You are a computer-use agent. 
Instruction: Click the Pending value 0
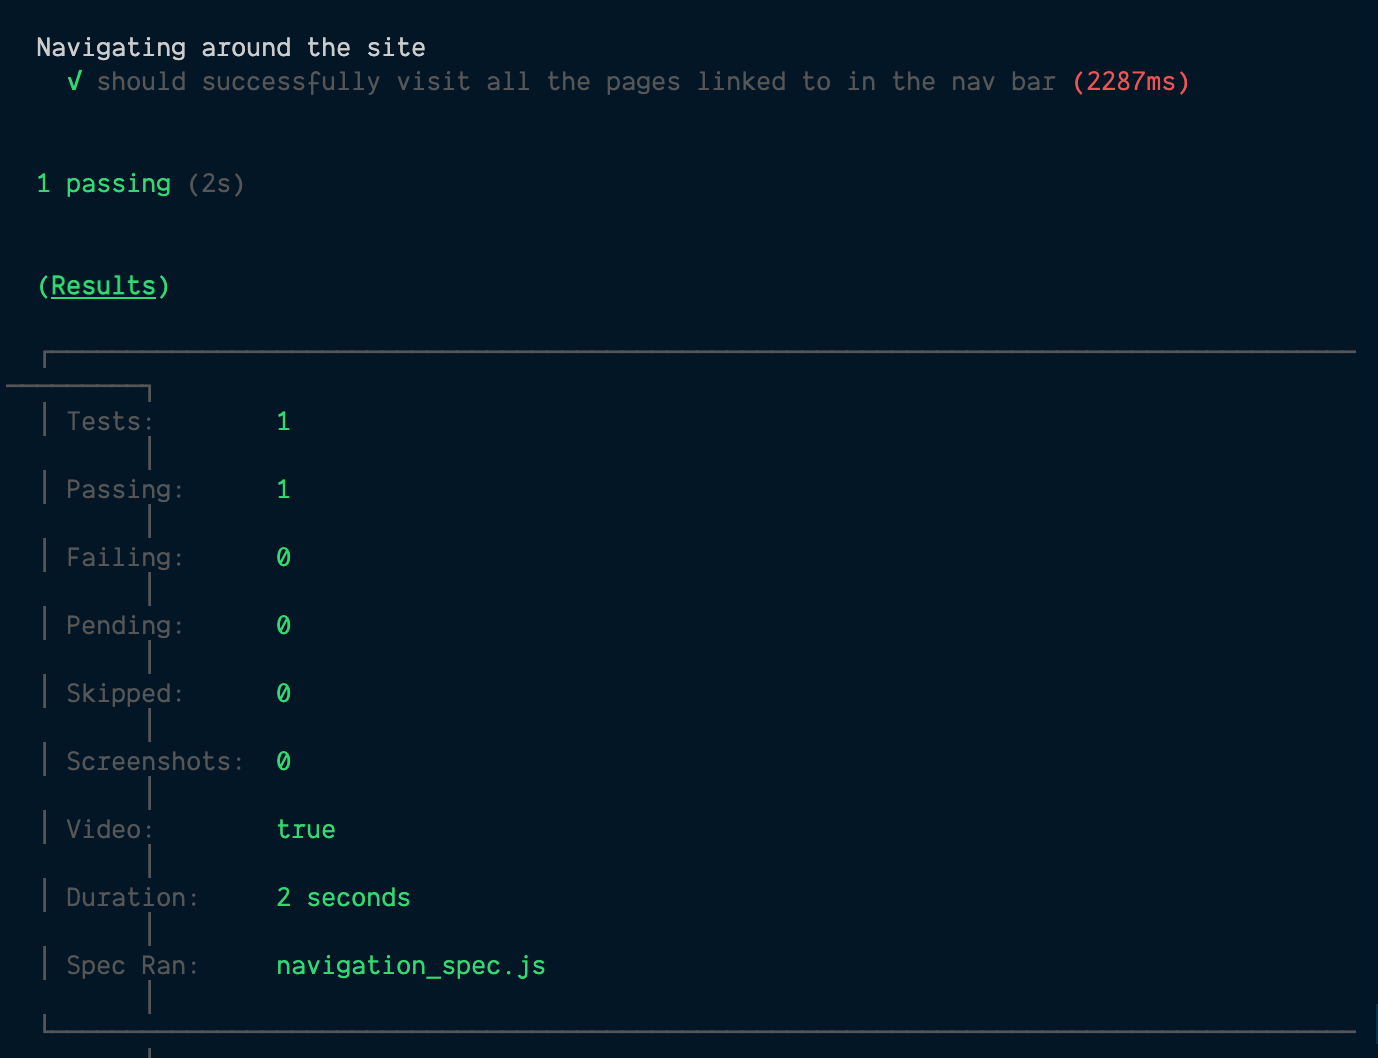coord(283,626)
